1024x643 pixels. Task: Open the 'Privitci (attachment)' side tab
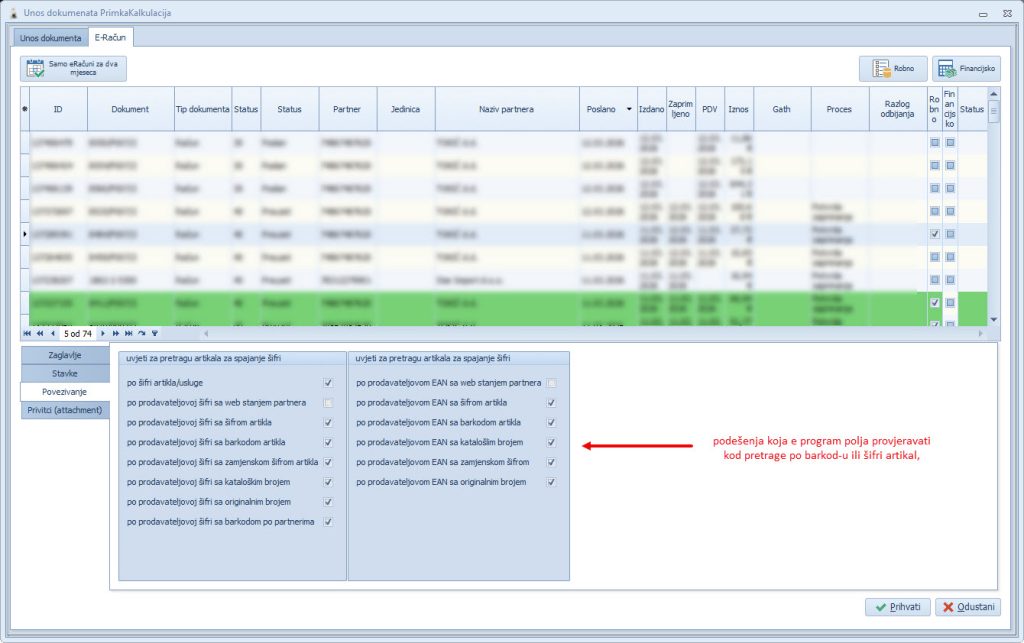click(x=65, y=410)
